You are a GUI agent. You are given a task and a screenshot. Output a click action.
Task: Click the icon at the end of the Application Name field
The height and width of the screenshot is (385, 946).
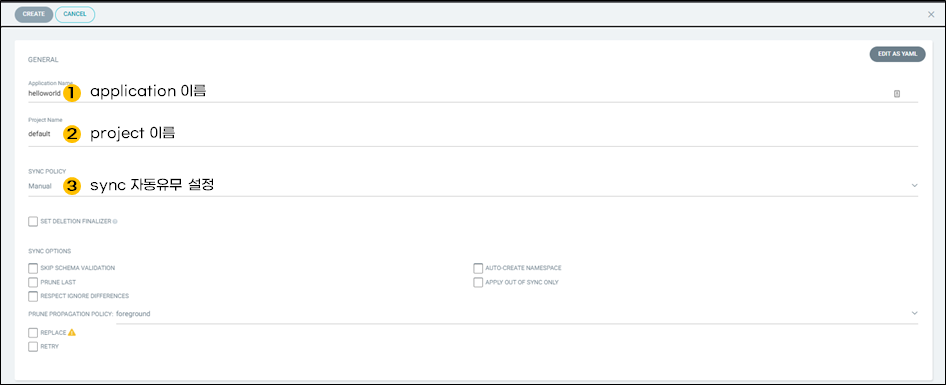click(897, 94)
